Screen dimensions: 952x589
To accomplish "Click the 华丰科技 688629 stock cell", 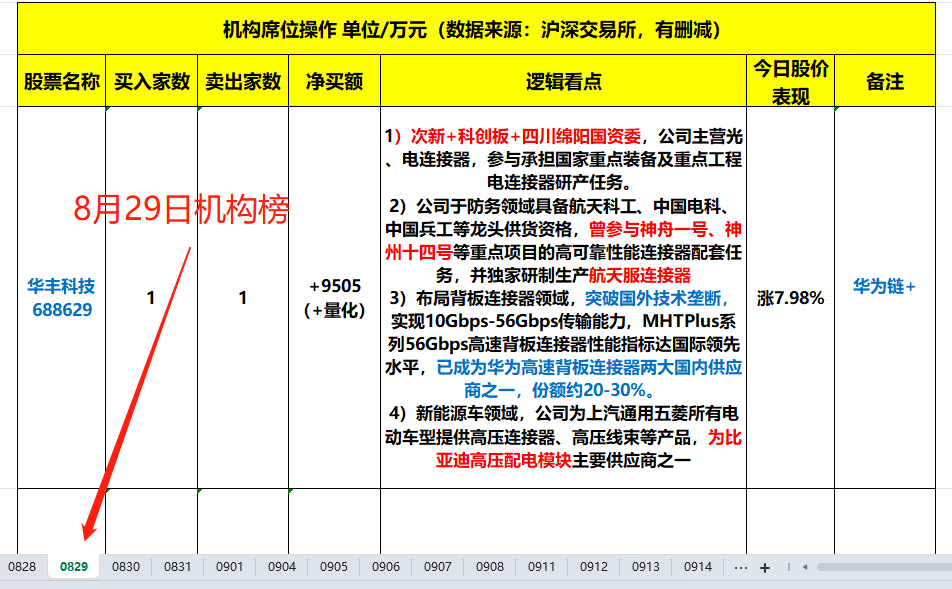I will pyautogui.click(x=61, y=298).
